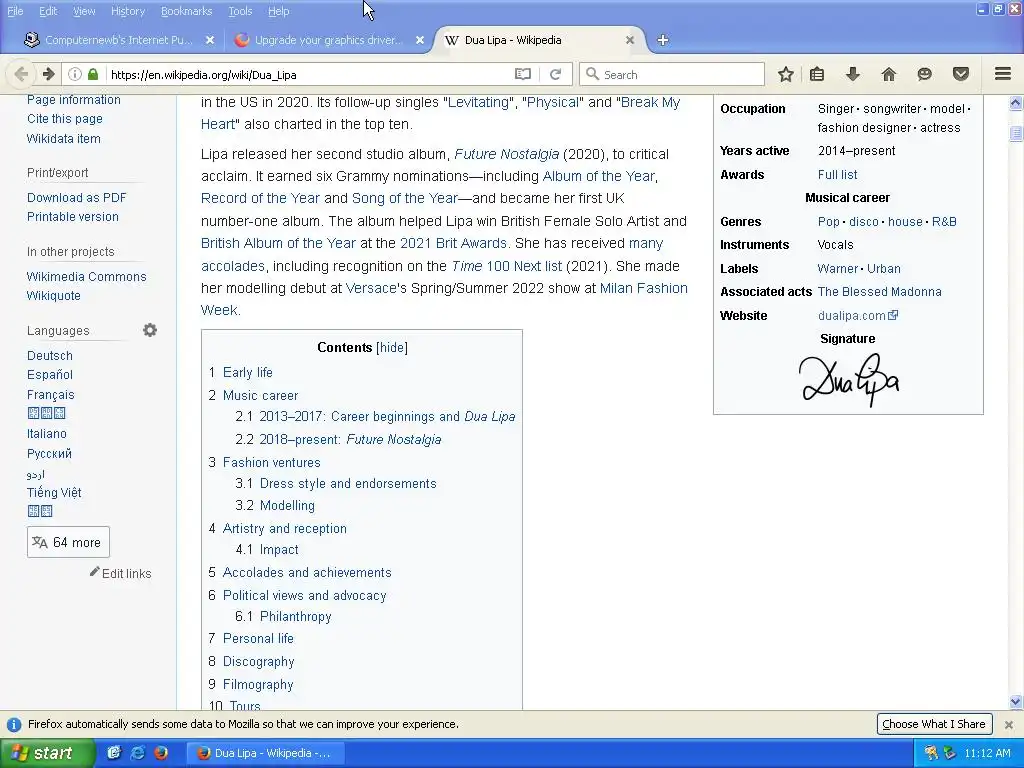Switch to Computernewb's Internet tab
This screenshot has width=1024, height=768.
(x=118, y=40)
